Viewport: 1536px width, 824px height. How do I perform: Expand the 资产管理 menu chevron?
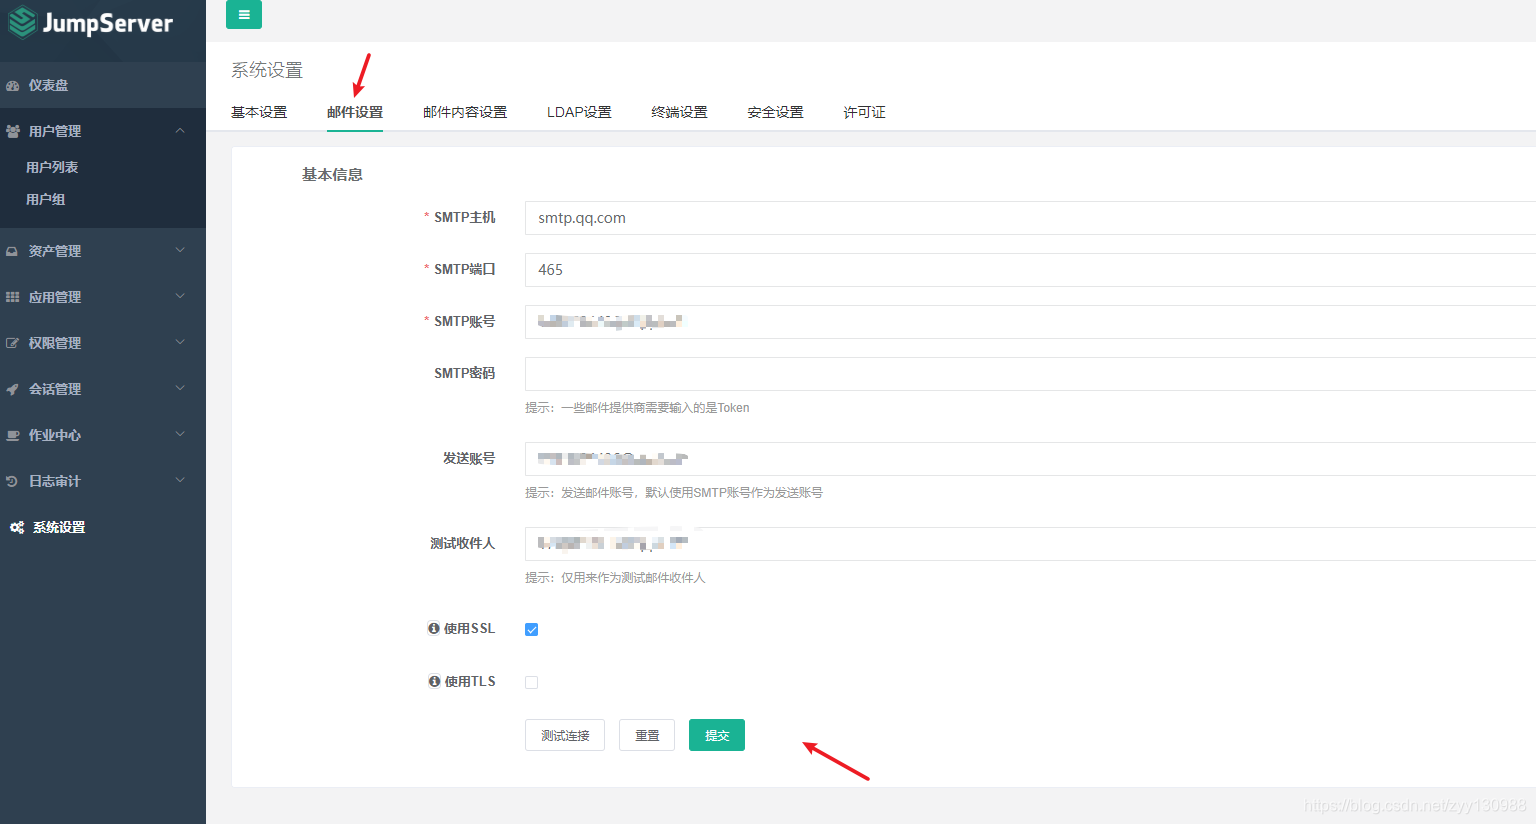click(x=180, y=250)
